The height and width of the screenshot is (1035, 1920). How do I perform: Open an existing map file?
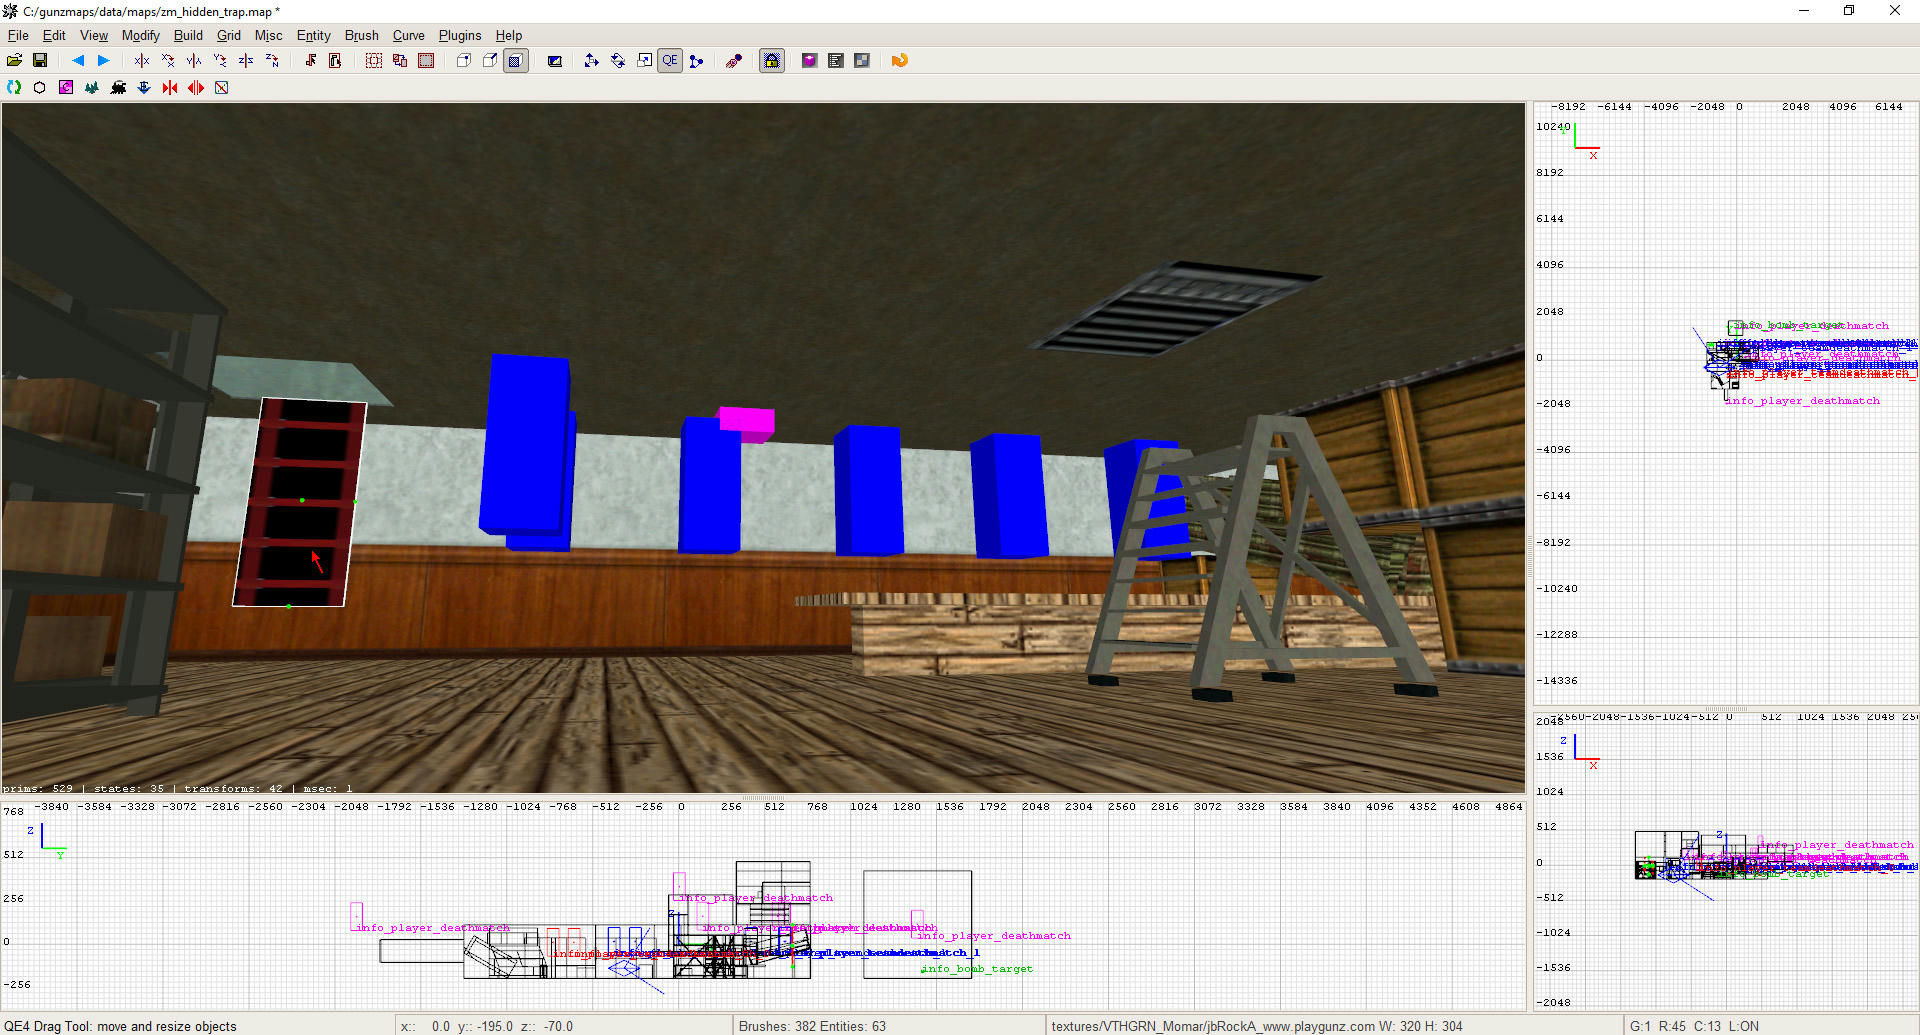14,60
